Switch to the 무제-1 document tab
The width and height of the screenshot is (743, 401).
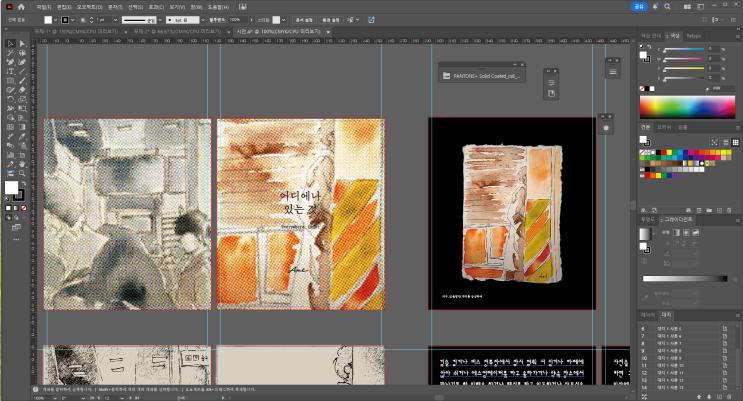[76, 31]
